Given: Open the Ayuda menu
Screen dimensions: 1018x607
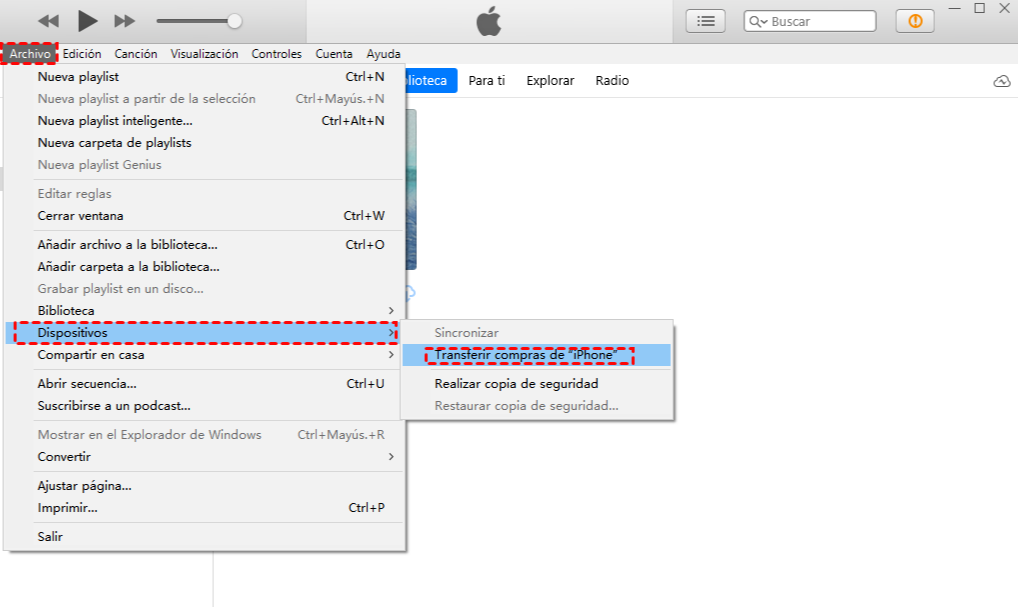Looking at the screenshot, I should tap(383, 54).
